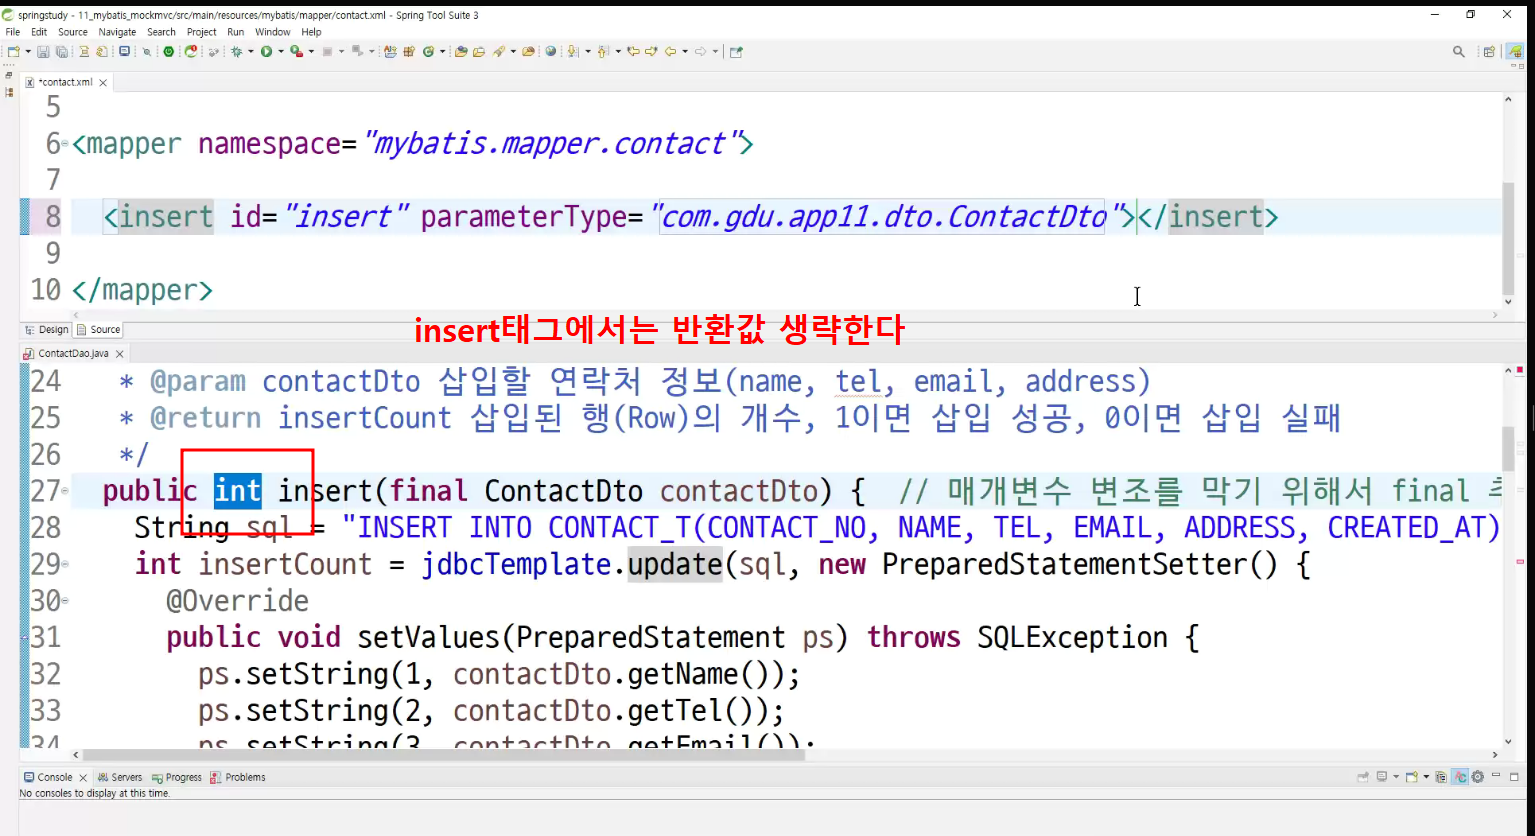This screenshot has width=1535, height=836.
Task: Select the Progress view tab
Action: click(177, 777)
